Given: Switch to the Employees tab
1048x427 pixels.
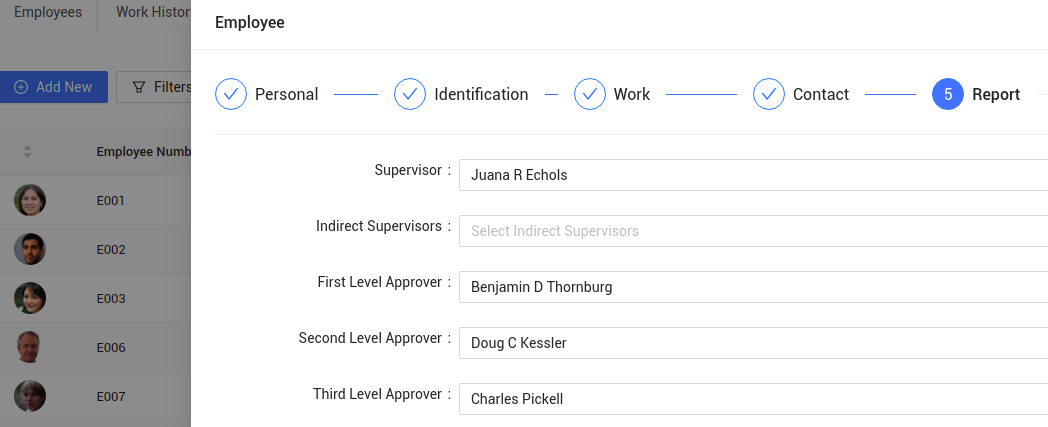Looking at the screenshot, I should [x=48, y=13].
